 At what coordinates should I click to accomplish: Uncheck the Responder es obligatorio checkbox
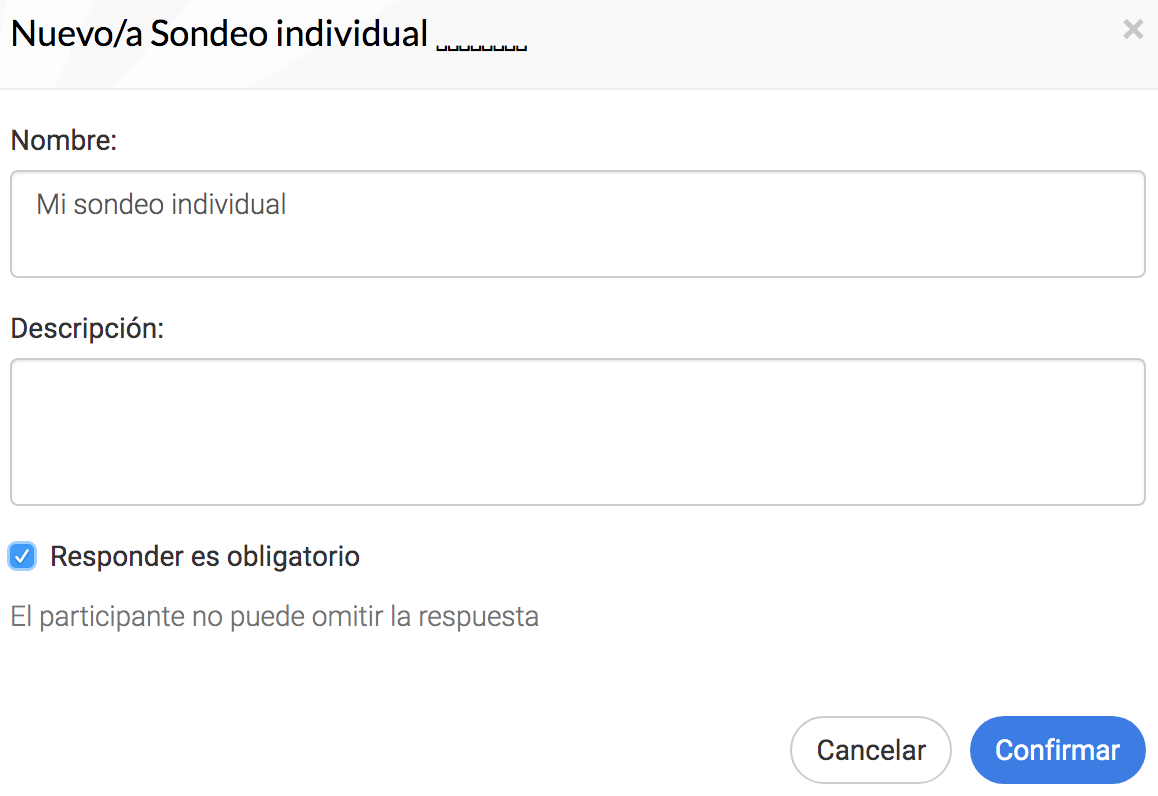[x=22, y=556]
